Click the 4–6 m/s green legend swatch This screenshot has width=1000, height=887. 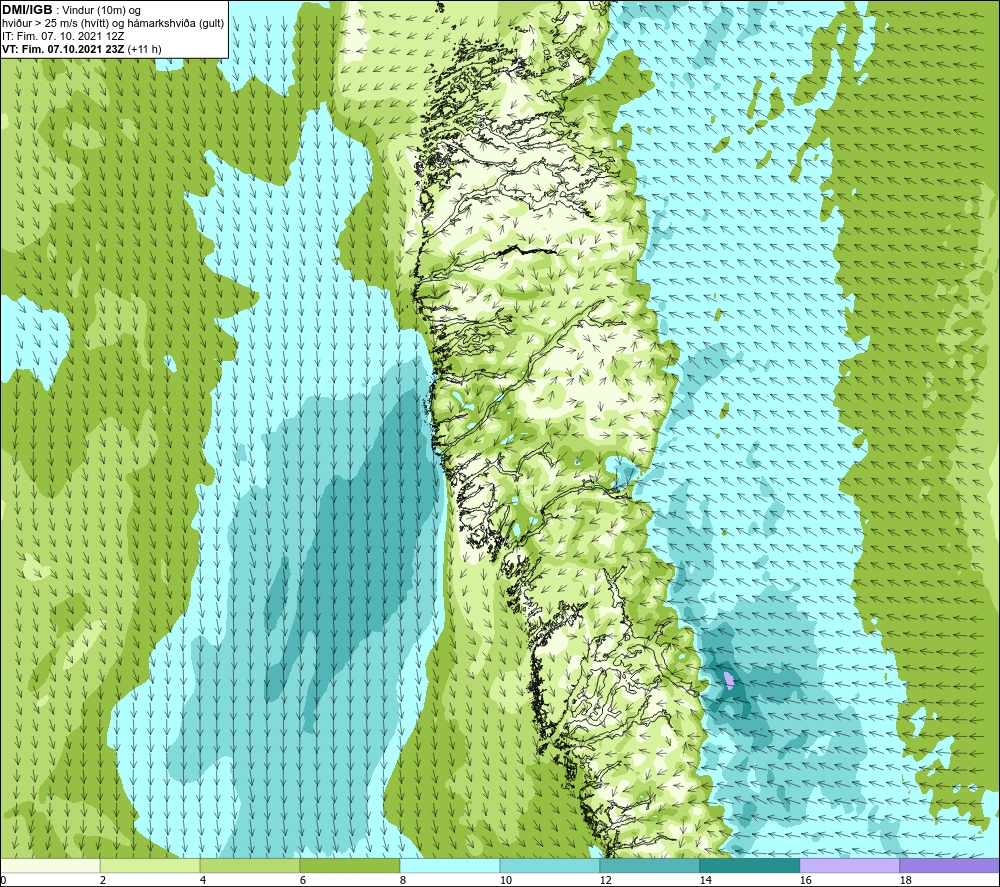[x=250, y=865]
